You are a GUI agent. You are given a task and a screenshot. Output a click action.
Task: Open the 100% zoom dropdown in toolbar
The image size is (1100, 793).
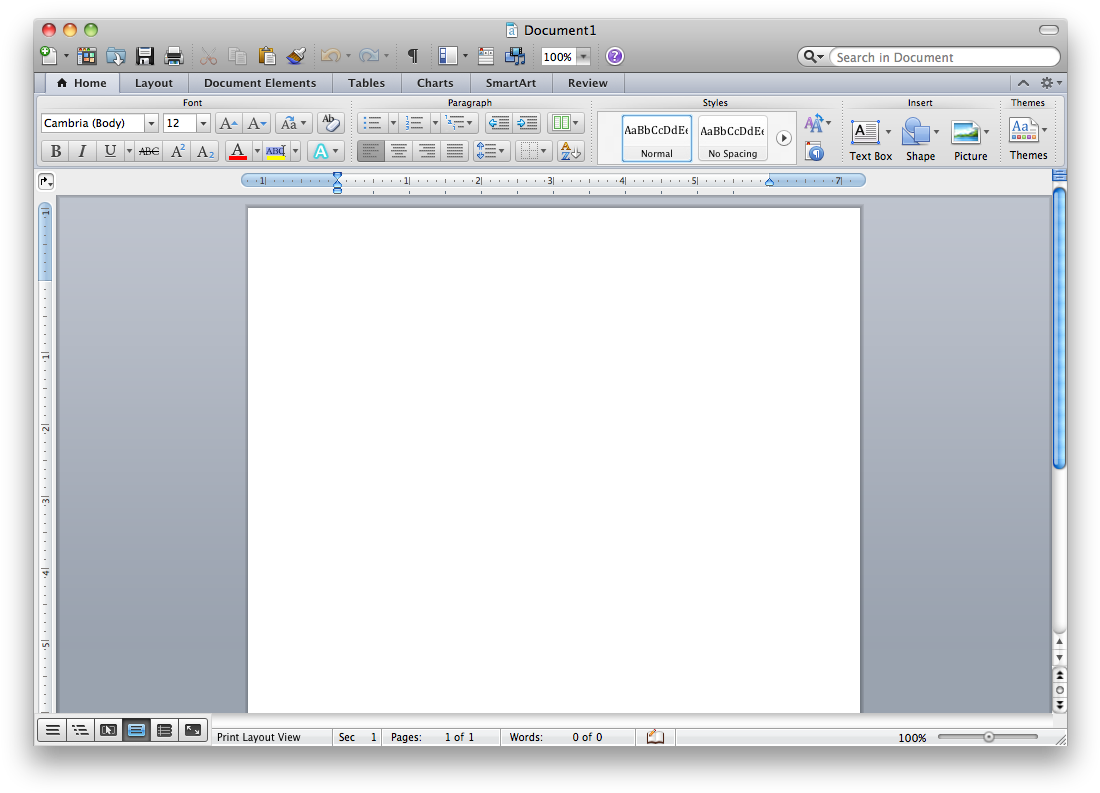[583, 57]
